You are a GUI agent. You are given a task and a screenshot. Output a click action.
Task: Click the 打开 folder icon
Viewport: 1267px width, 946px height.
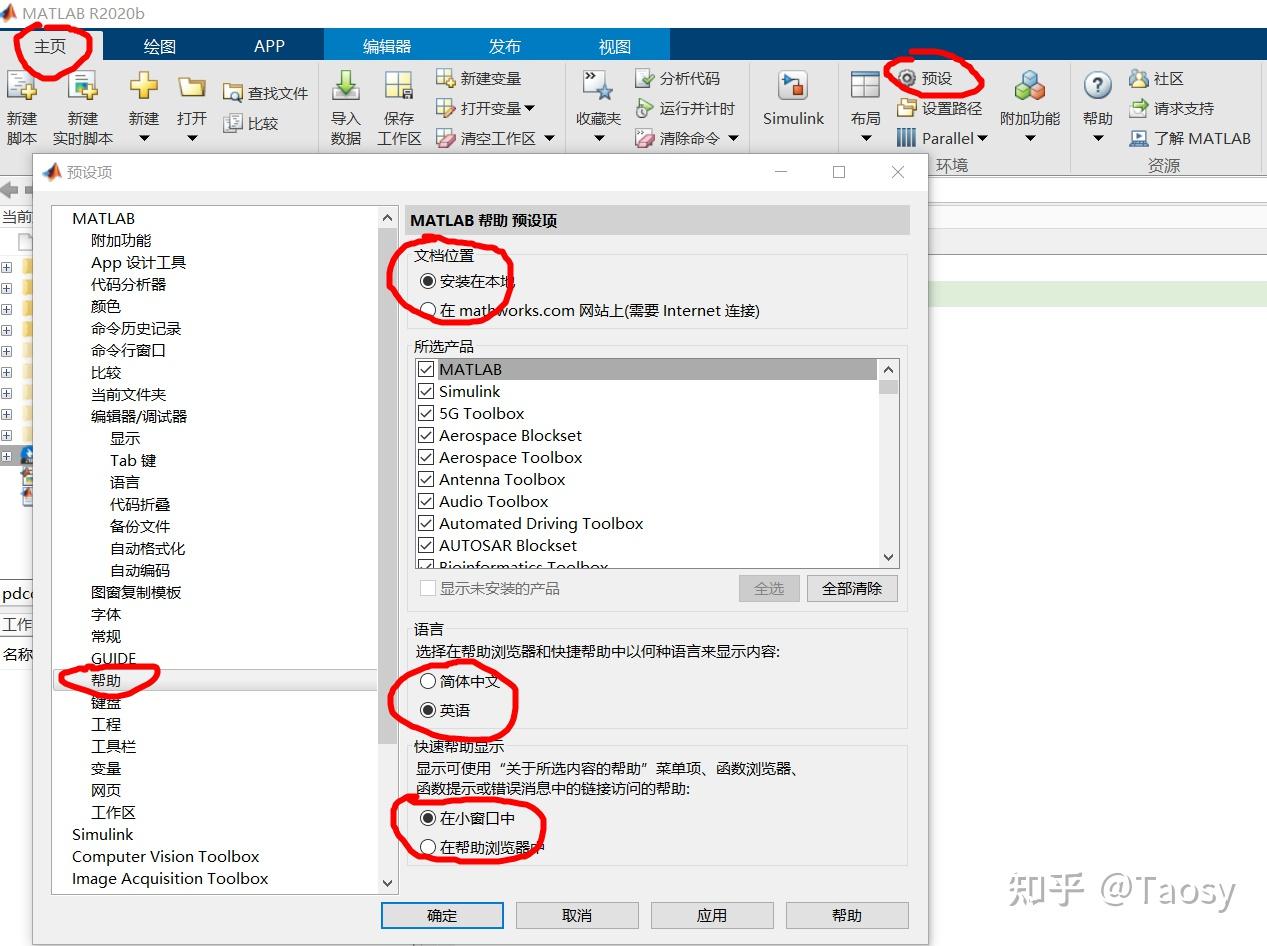click(191, 87)
